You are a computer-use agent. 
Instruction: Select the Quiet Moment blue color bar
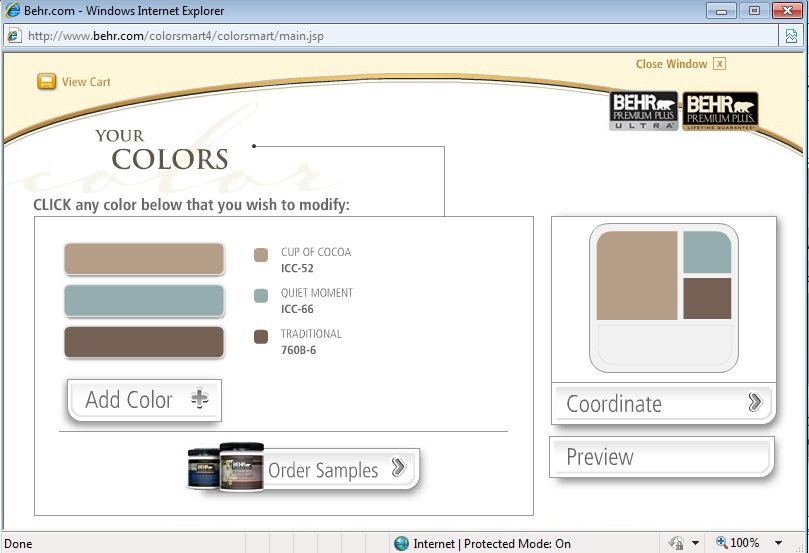(x=144, y=300)
